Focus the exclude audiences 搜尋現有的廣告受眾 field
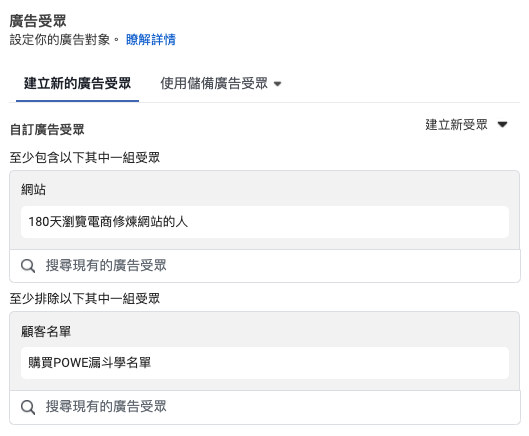Viewport: 529px width, 436px height. pyautogui.click(x=265, y=407)
